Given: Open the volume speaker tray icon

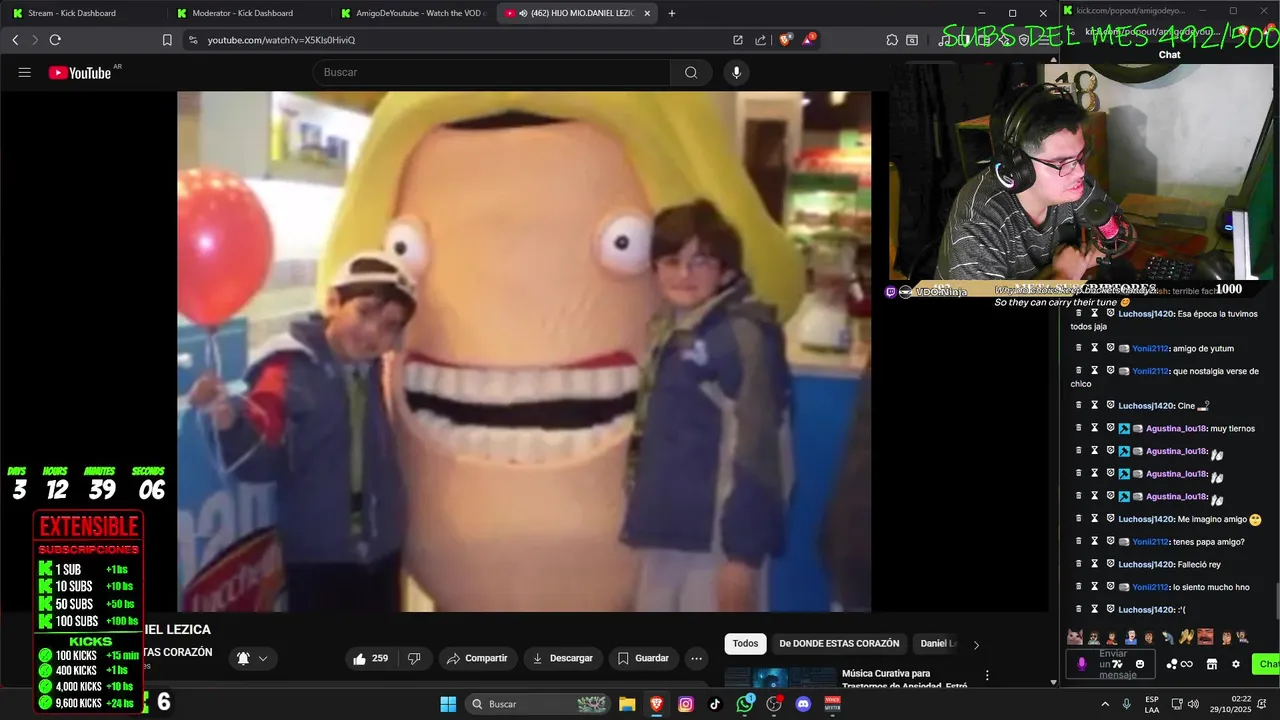Looking at the screenshot, I should (1195, 704).
